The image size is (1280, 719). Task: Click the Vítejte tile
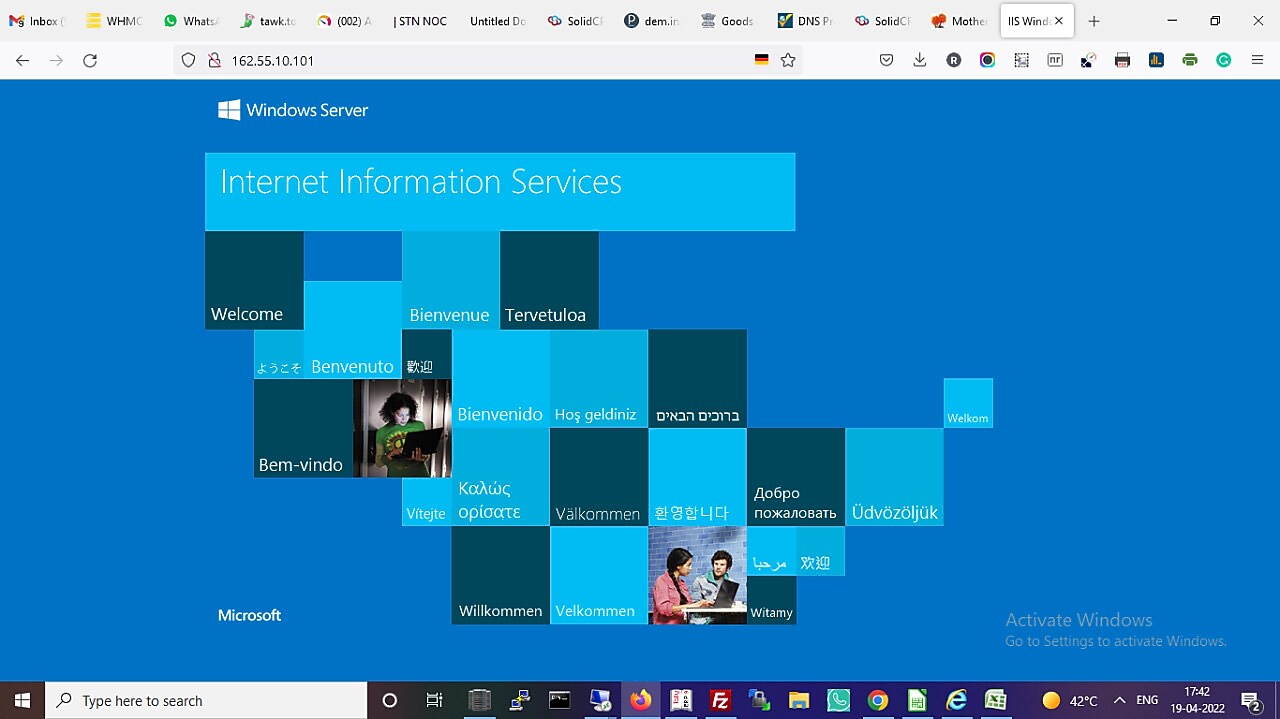tap(426, 502)
